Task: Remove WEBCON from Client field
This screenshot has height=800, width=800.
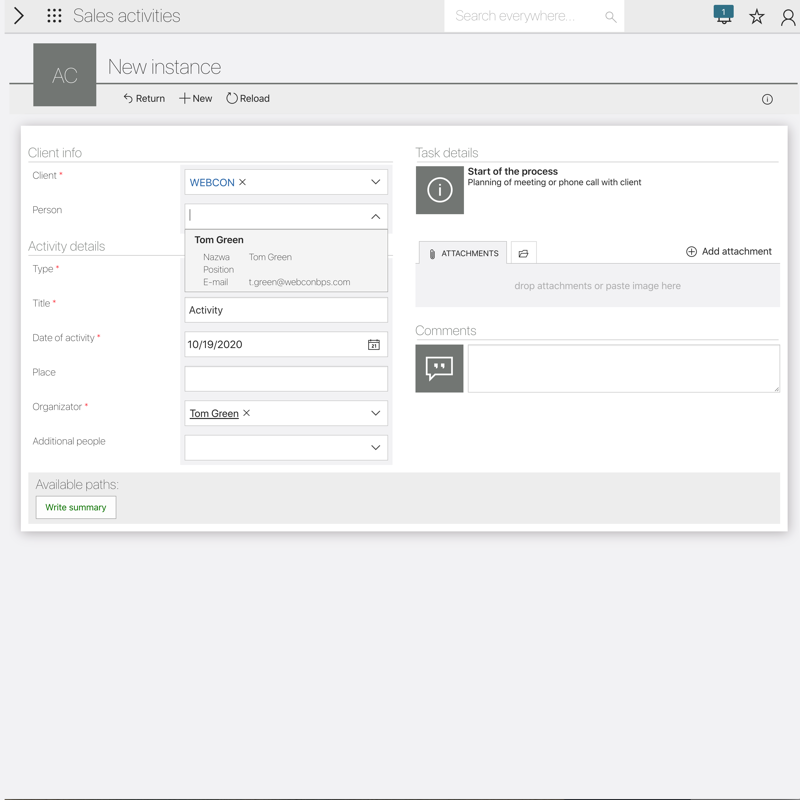Action: [x=243, y=183]
